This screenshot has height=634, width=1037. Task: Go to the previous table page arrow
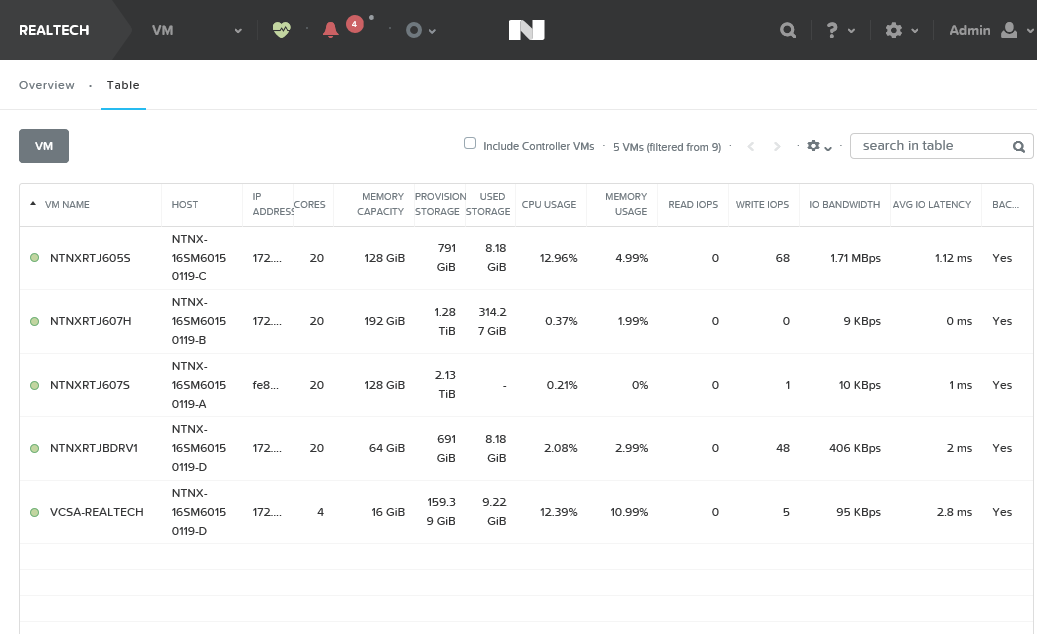751,147
